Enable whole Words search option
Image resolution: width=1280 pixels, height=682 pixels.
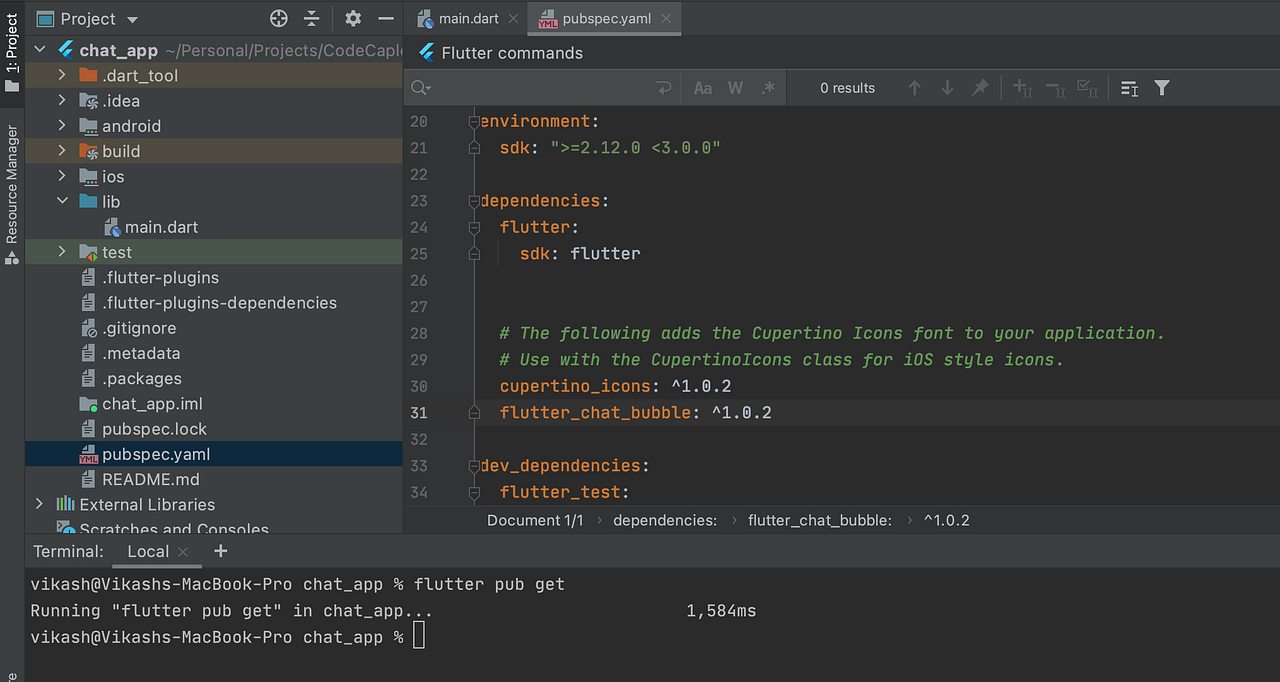point(735,88)
